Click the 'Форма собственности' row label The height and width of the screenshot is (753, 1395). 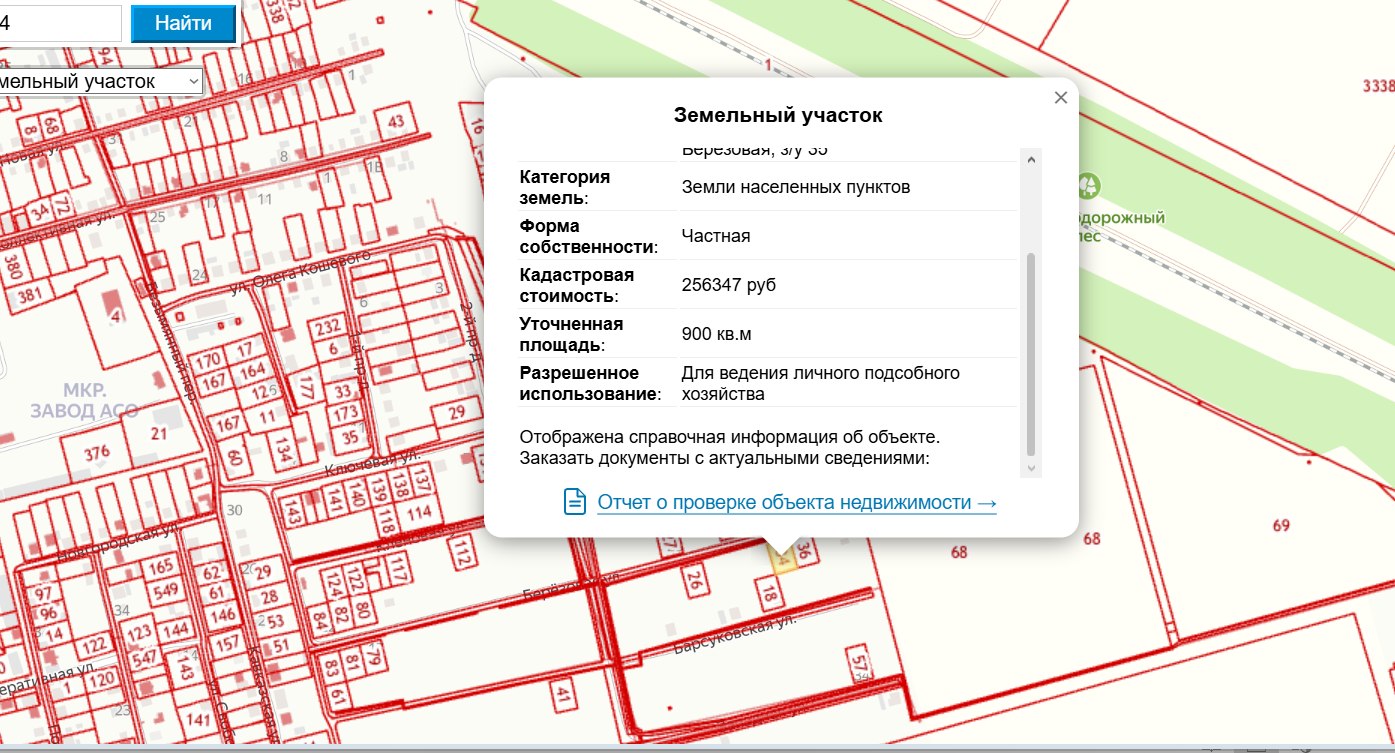(589, 236)
